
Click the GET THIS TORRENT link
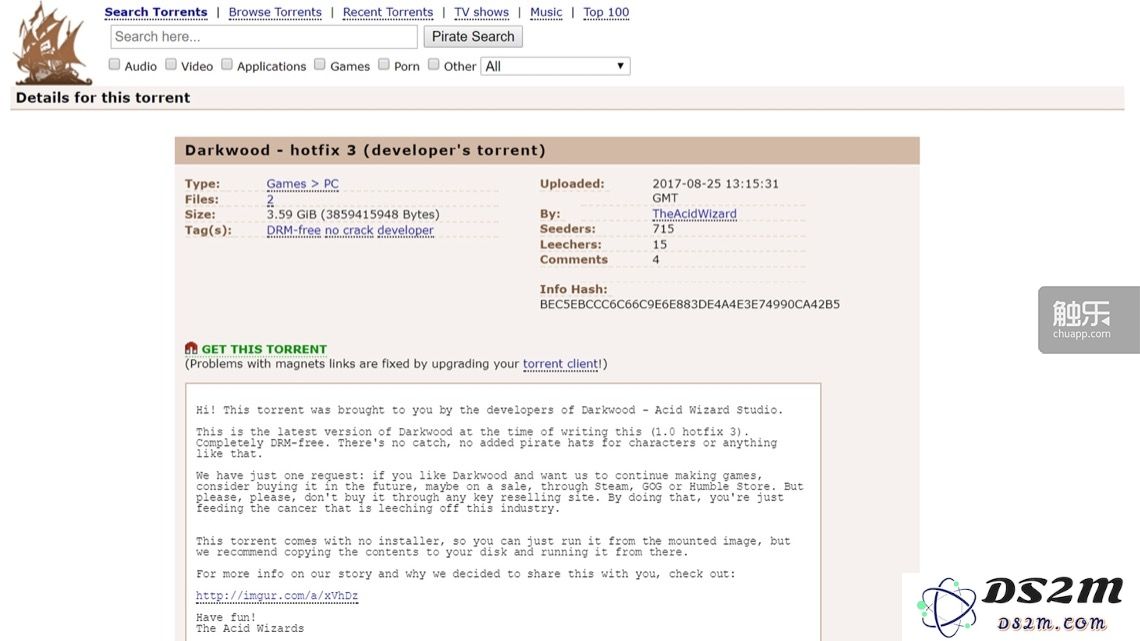coord(264,349)
